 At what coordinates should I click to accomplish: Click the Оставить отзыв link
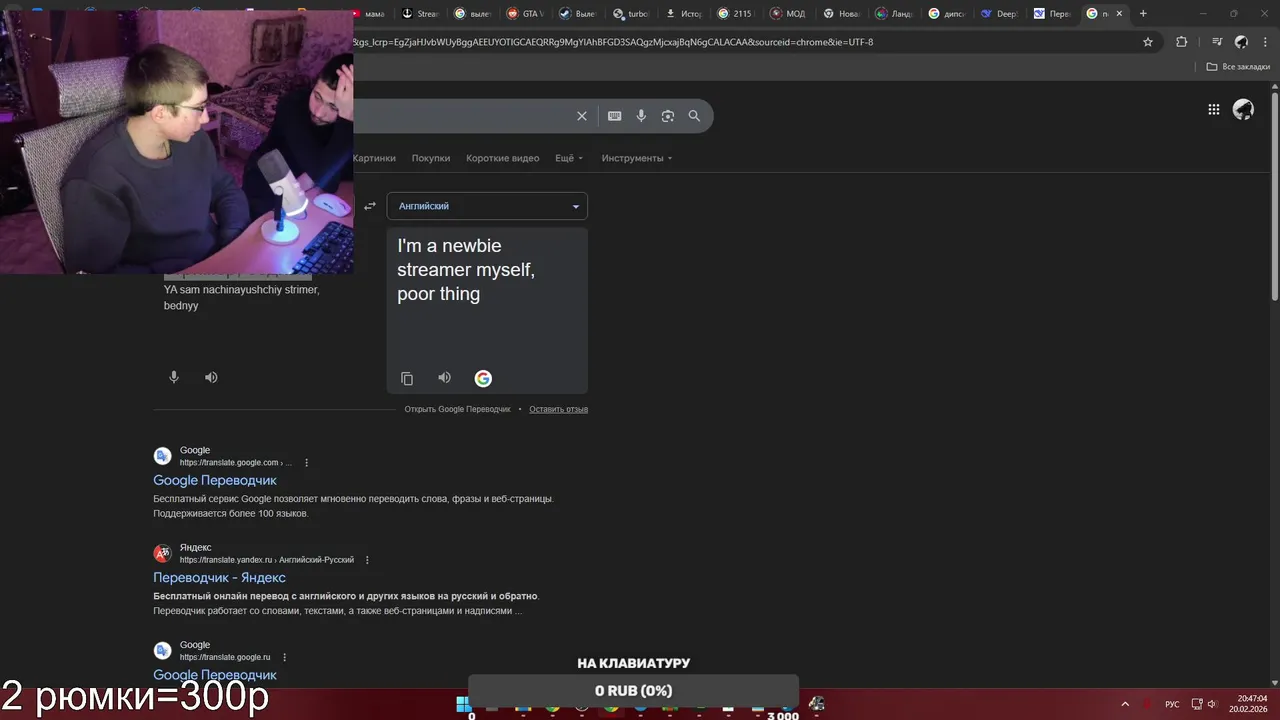(558, 409)
